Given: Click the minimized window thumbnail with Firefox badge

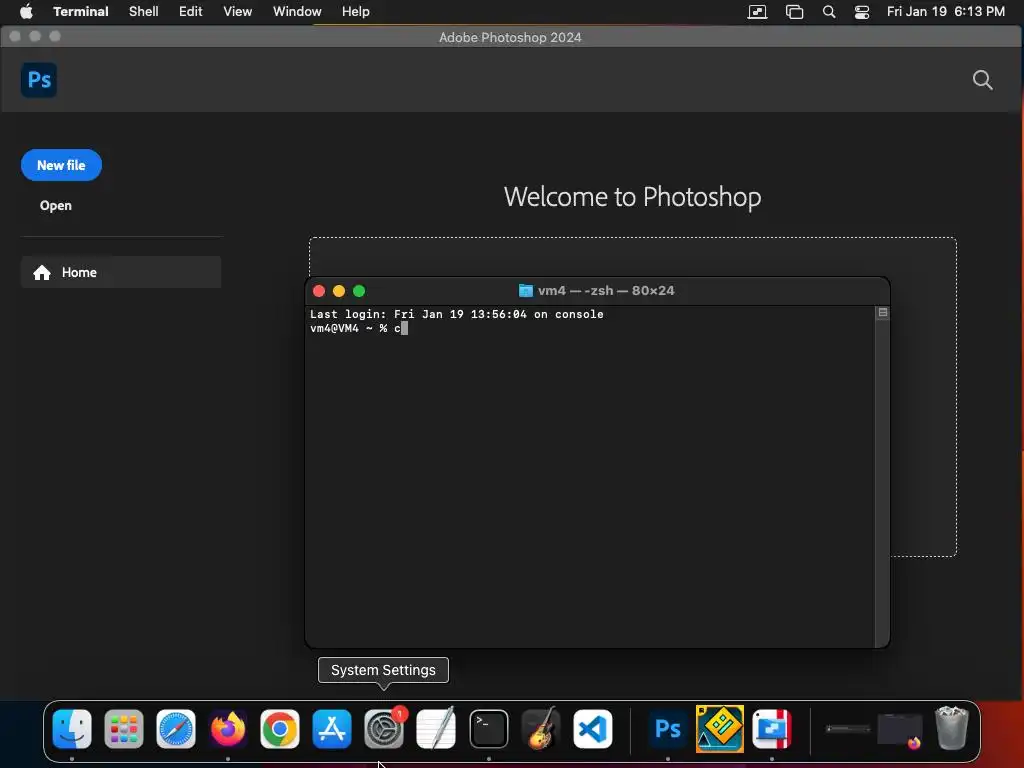Looking at the screenshot, I should click(900, 729).
